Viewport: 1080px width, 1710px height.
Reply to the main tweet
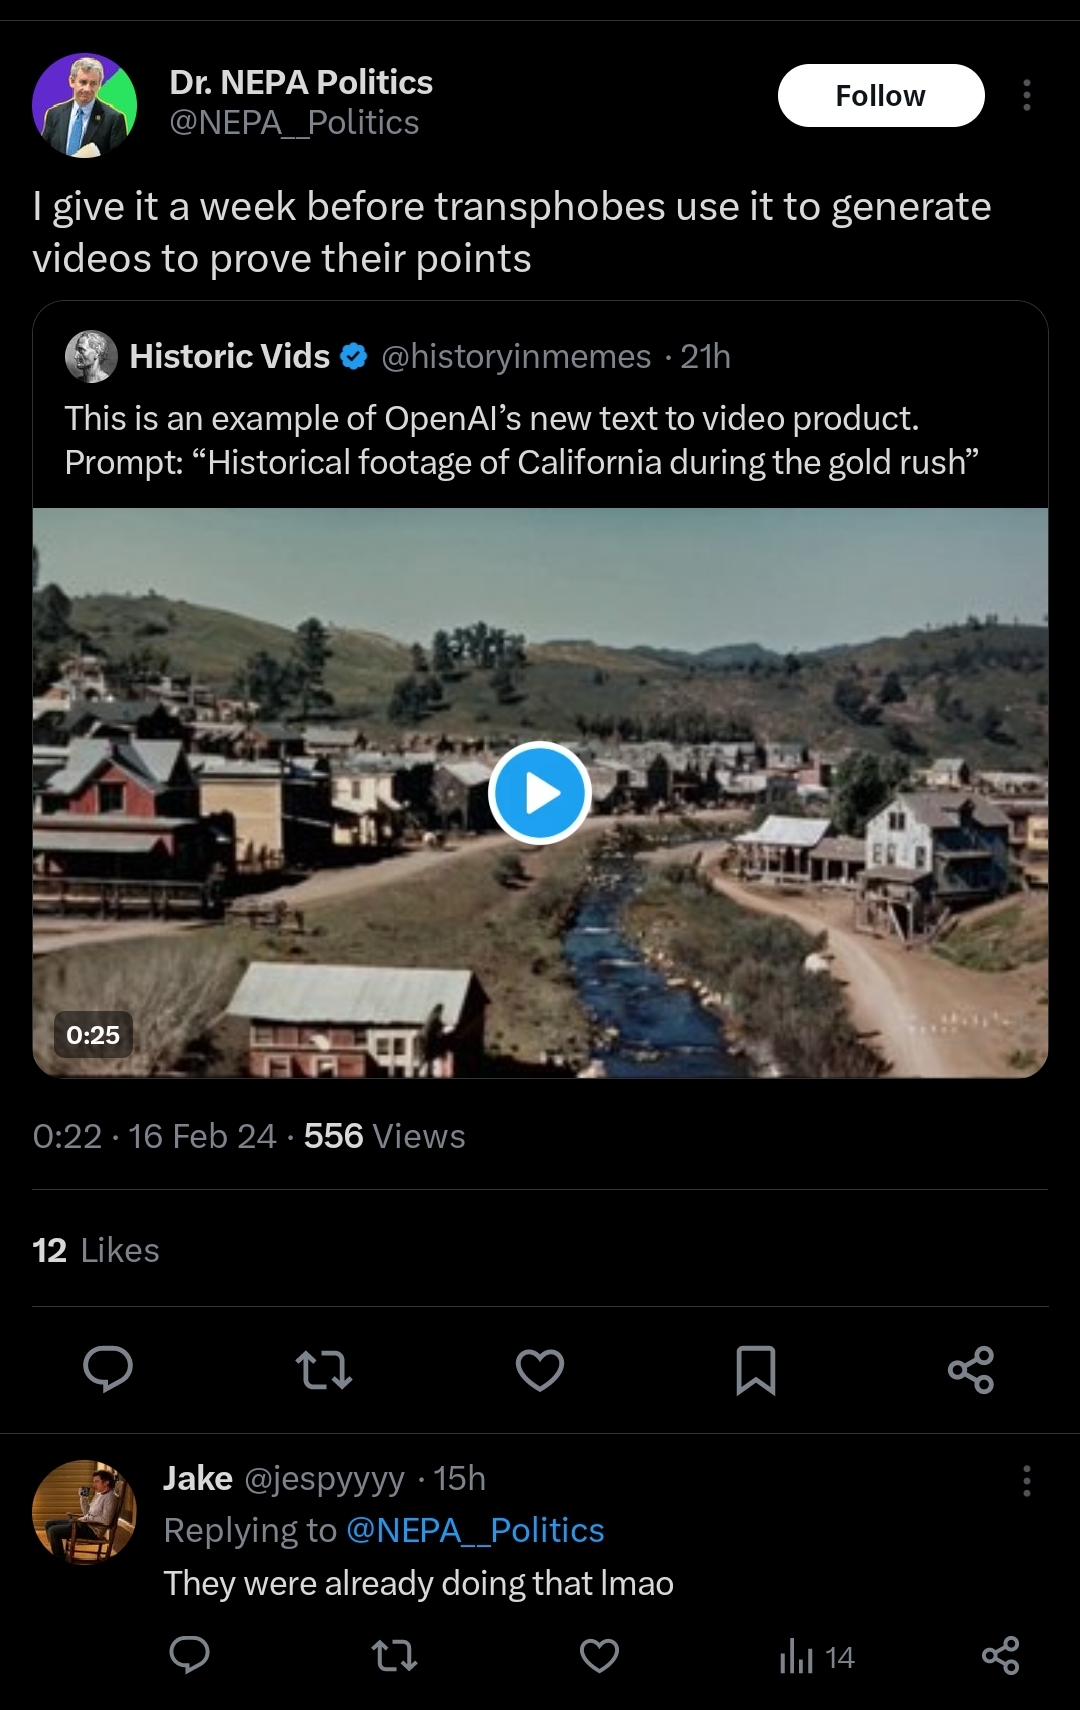click(x=108, y=1369)
